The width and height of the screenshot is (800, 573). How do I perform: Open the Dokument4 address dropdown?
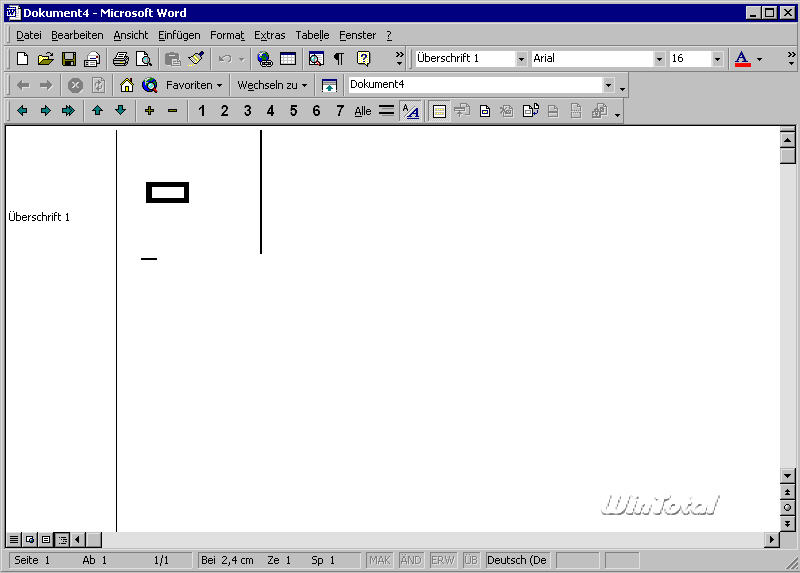point(608,85)
